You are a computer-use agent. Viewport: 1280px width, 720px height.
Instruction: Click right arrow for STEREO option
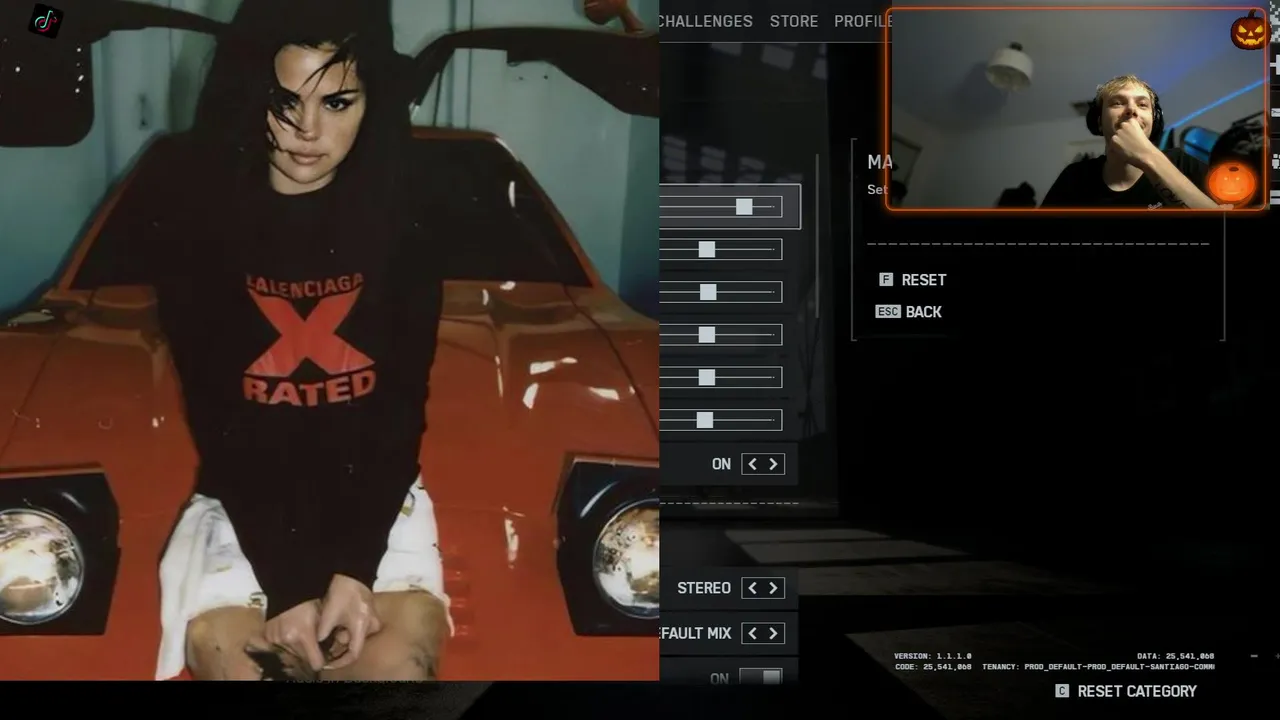[773, 588]
